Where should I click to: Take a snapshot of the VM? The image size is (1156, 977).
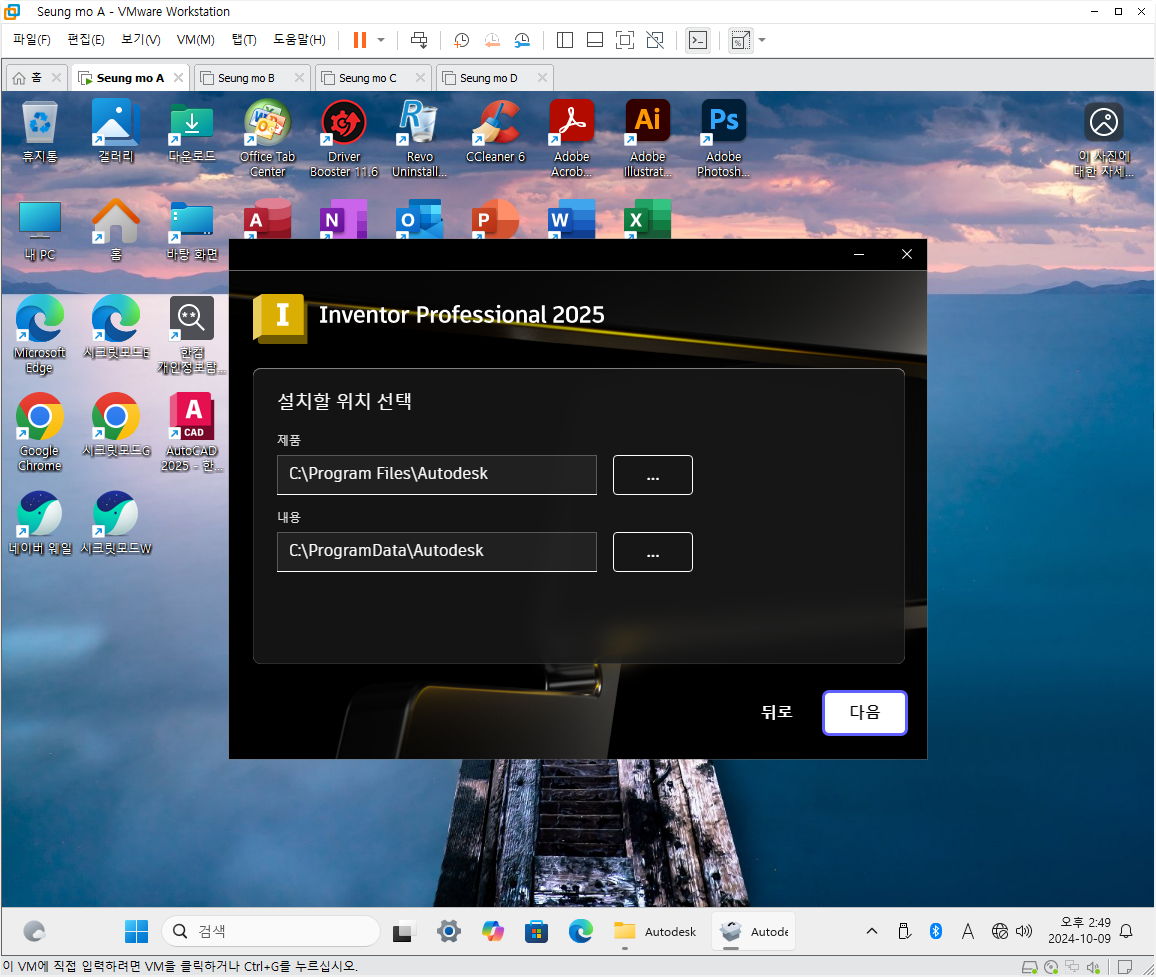pos(462,40)
